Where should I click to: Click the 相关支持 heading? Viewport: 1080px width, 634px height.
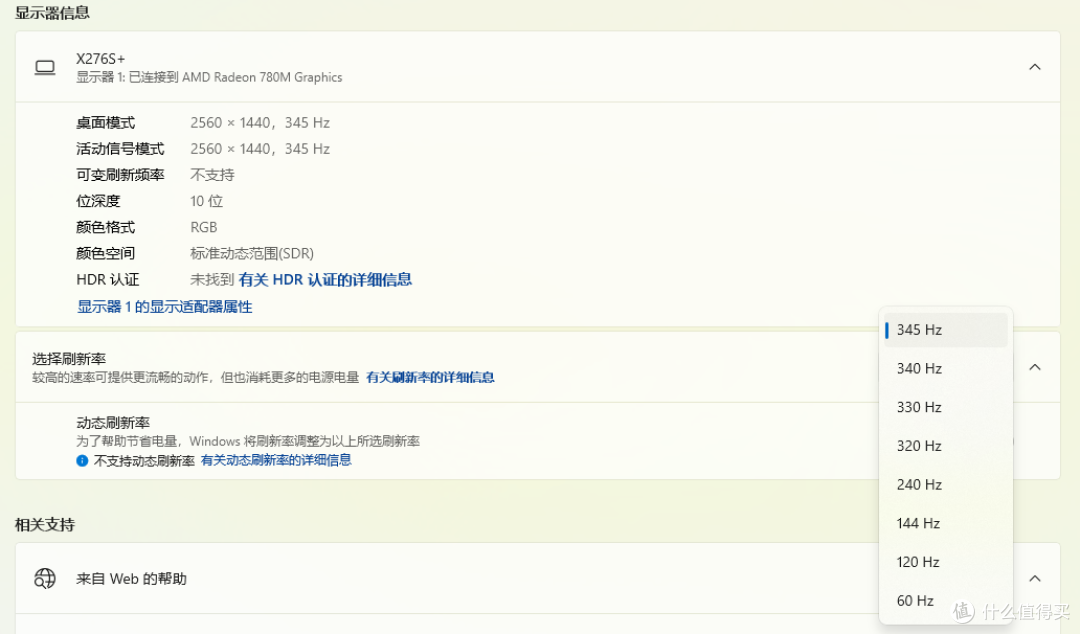tap(45, 525)
